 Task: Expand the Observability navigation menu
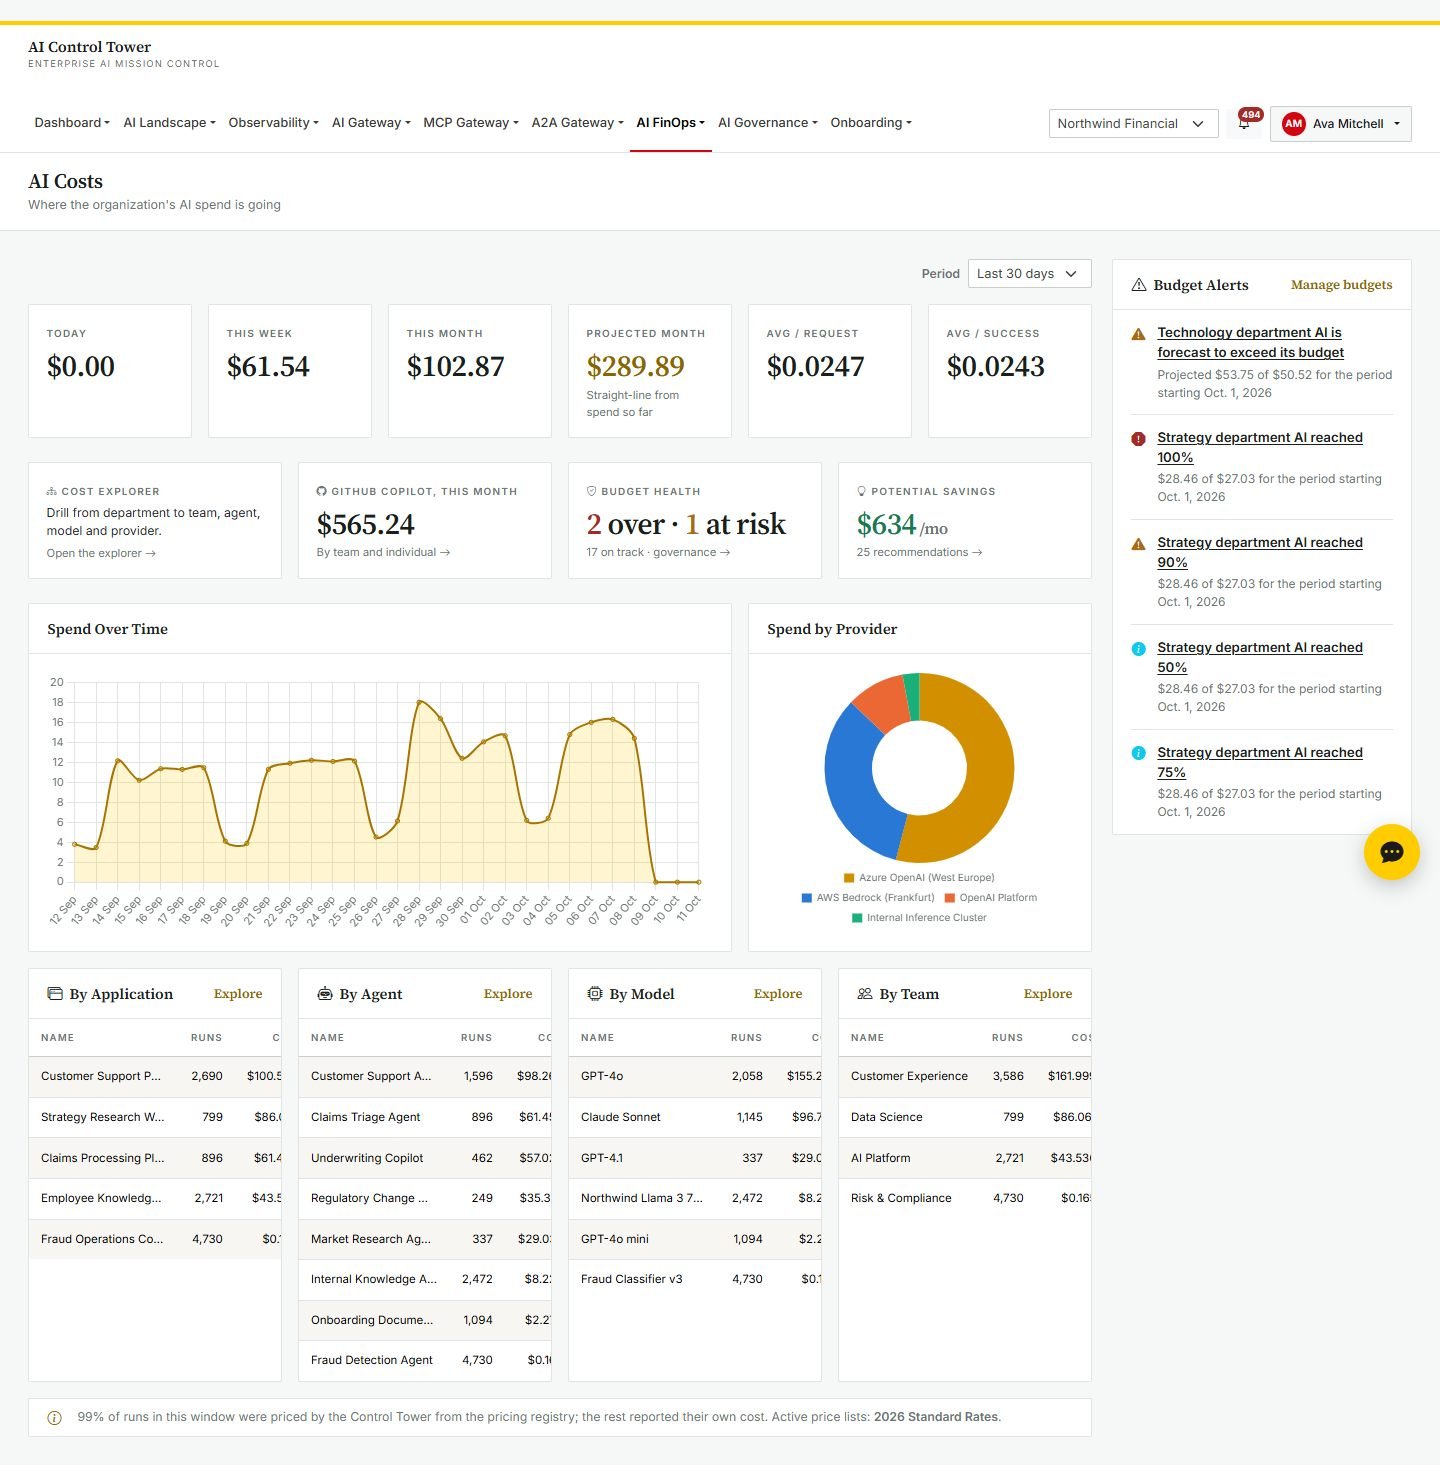(x=273, y=123)
